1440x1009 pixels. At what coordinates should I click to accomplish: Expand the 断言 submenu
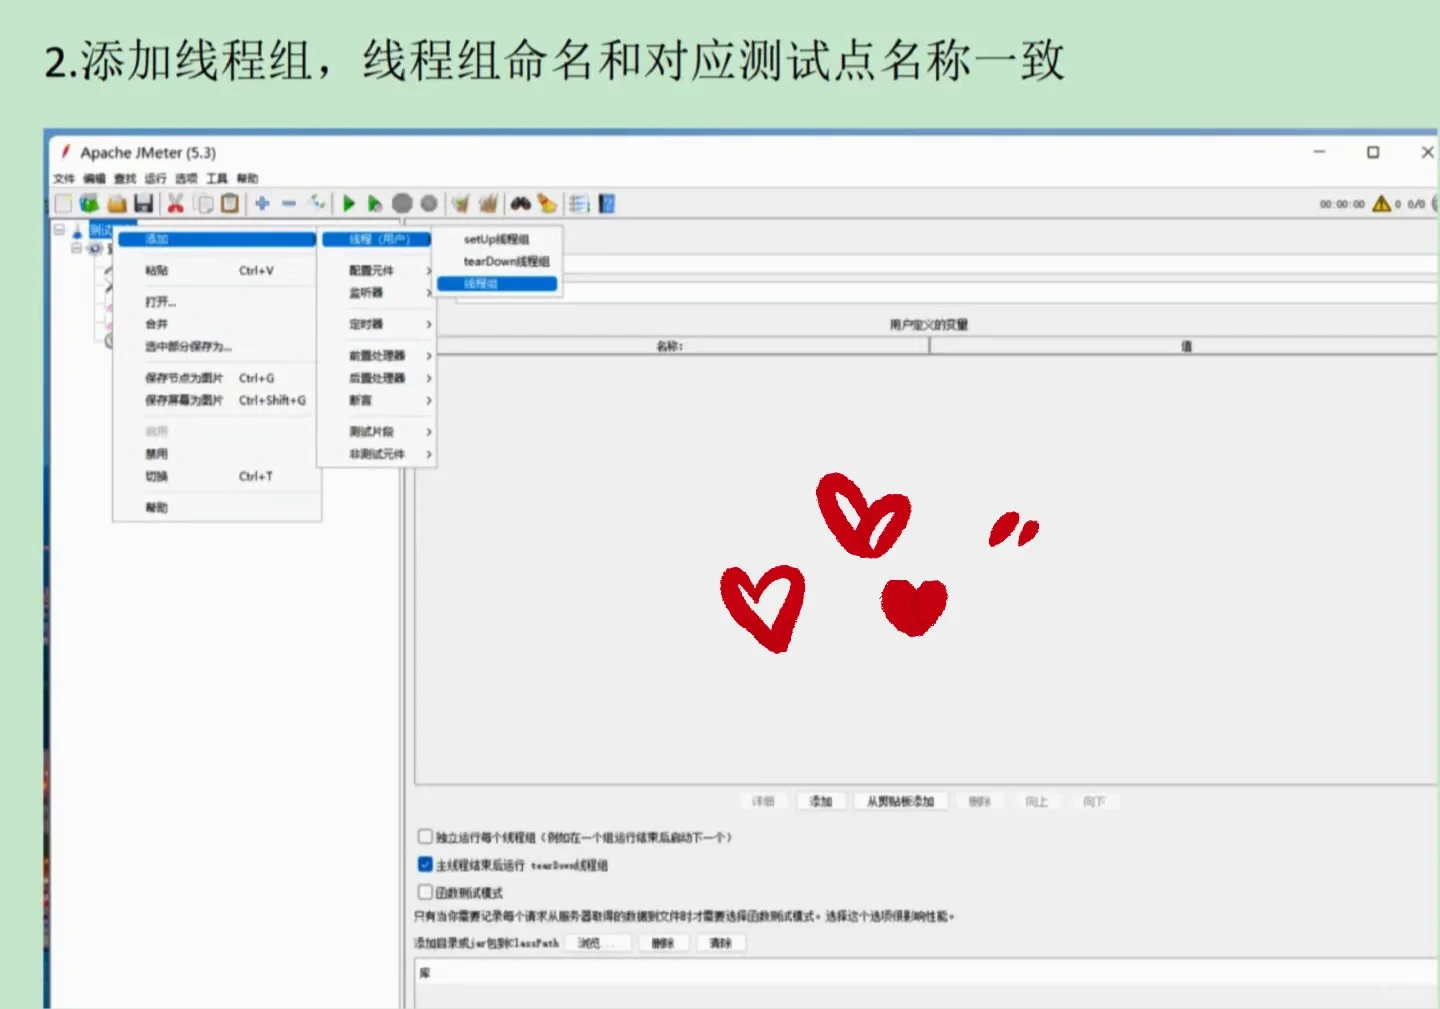coord(377,400)
